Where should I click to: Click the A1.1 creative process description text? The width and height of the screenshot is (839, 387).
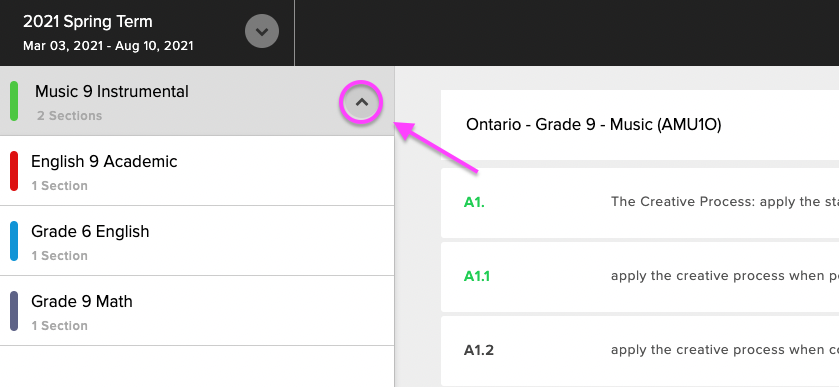coord(725,276)
